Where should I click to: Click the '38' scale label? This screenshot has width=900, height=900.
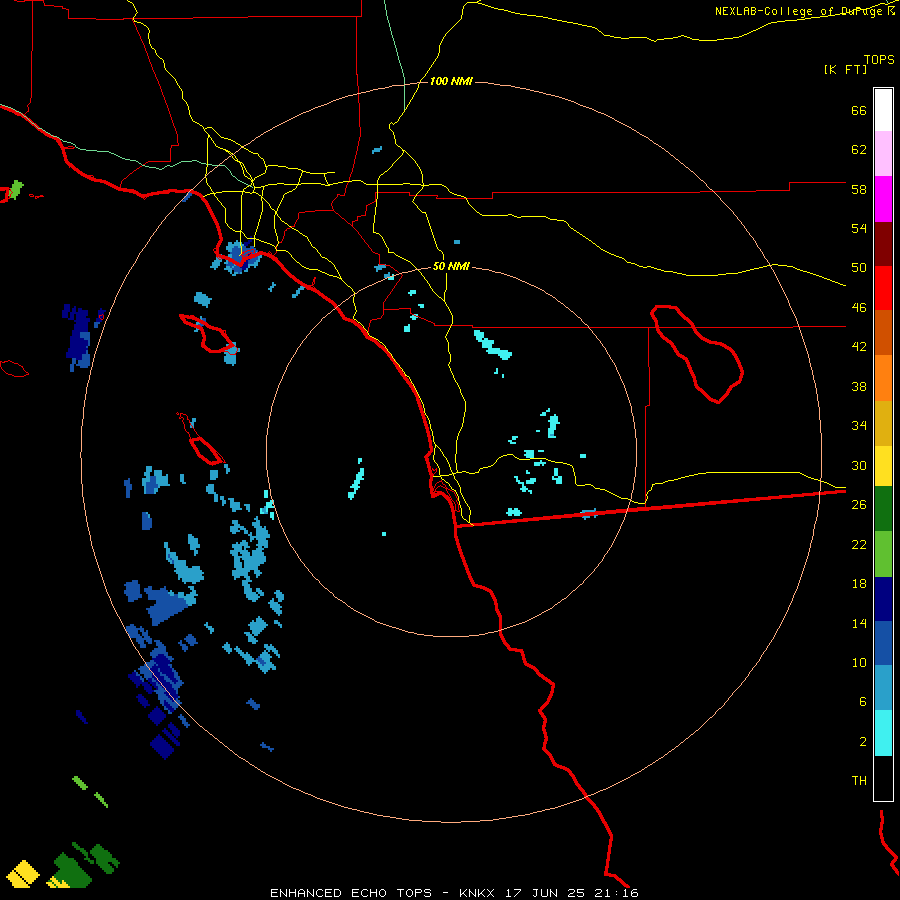click(859, 386)
